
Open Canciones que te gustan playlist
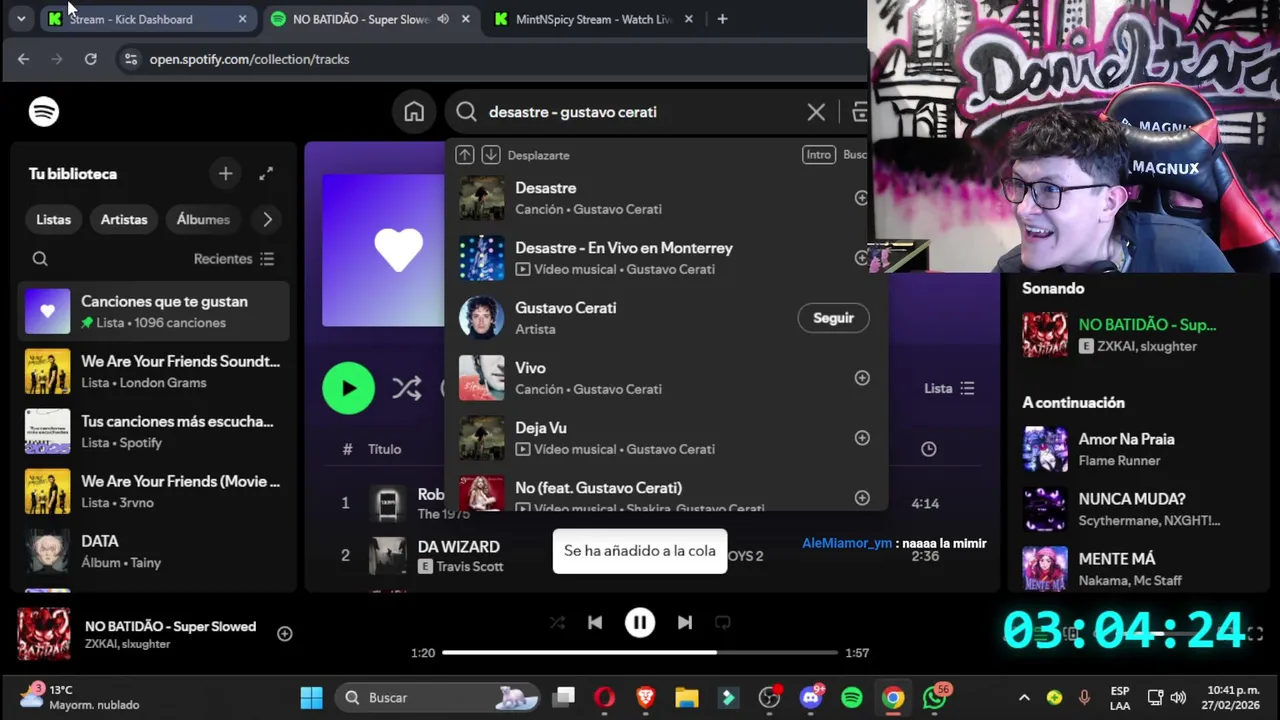[x=154, y=312]
